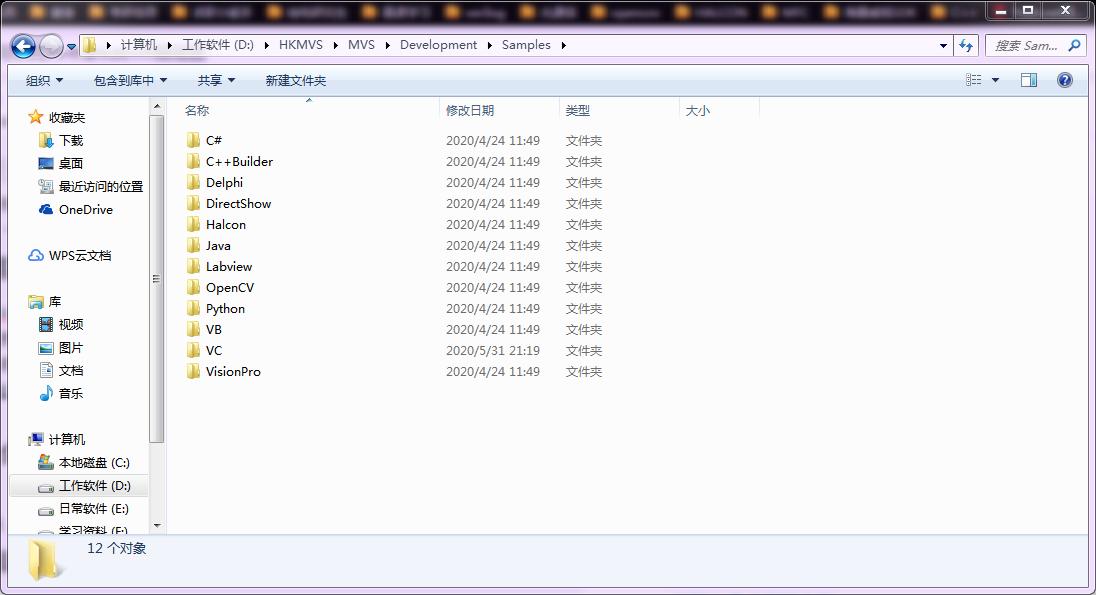Screen dimensions: 1096x595
Task: Expand the arrow after Samples breadcrumb
Action: point(563,45)
